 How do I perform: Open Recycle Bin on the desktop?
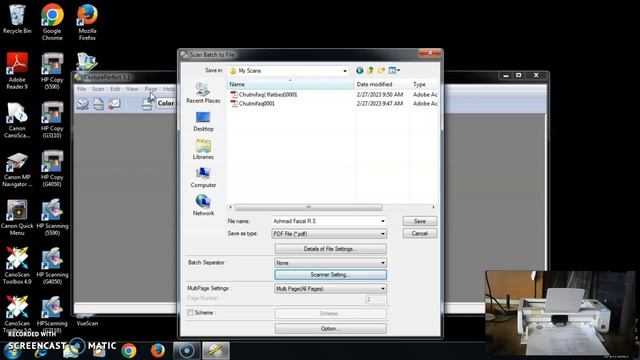pyautogui.click(x=17, y=19)
